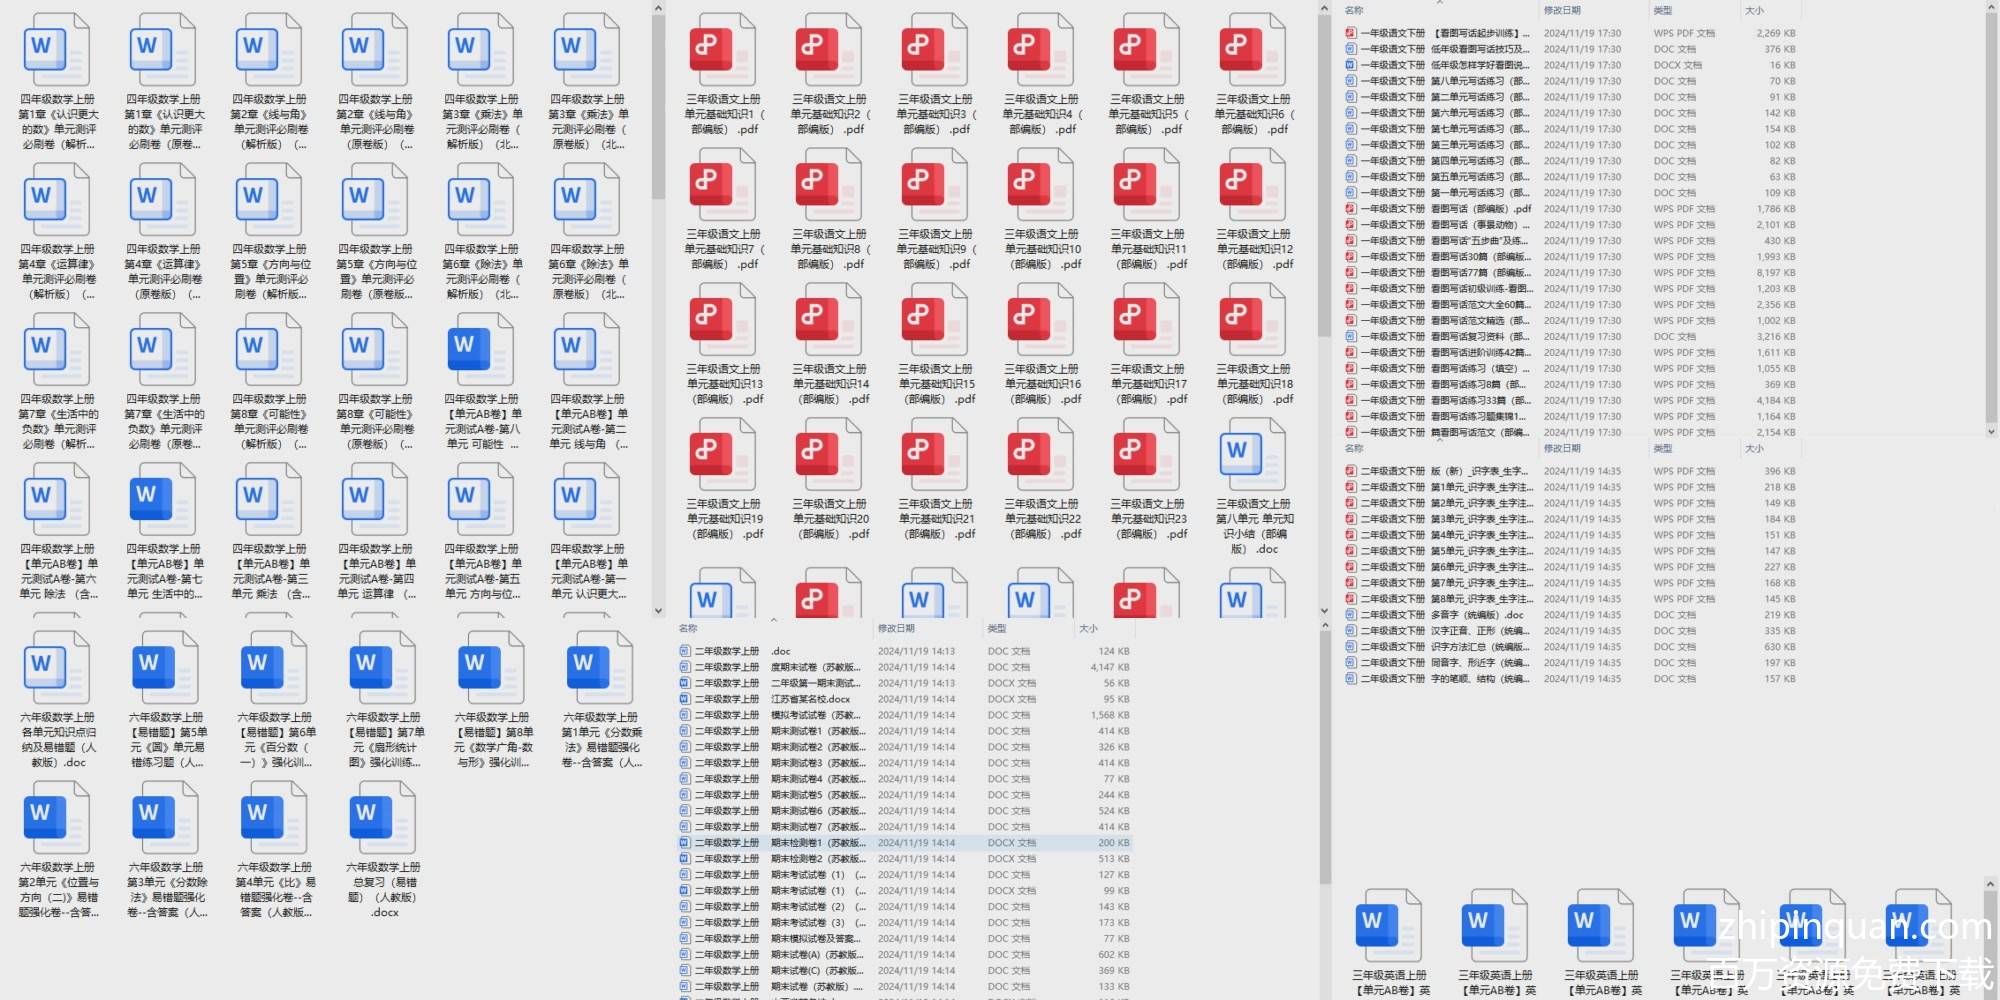The image size is (2000, 1000).
Task: Sort first-grade Chinese list by 大小 column
Action: [x=1754, y=10]
